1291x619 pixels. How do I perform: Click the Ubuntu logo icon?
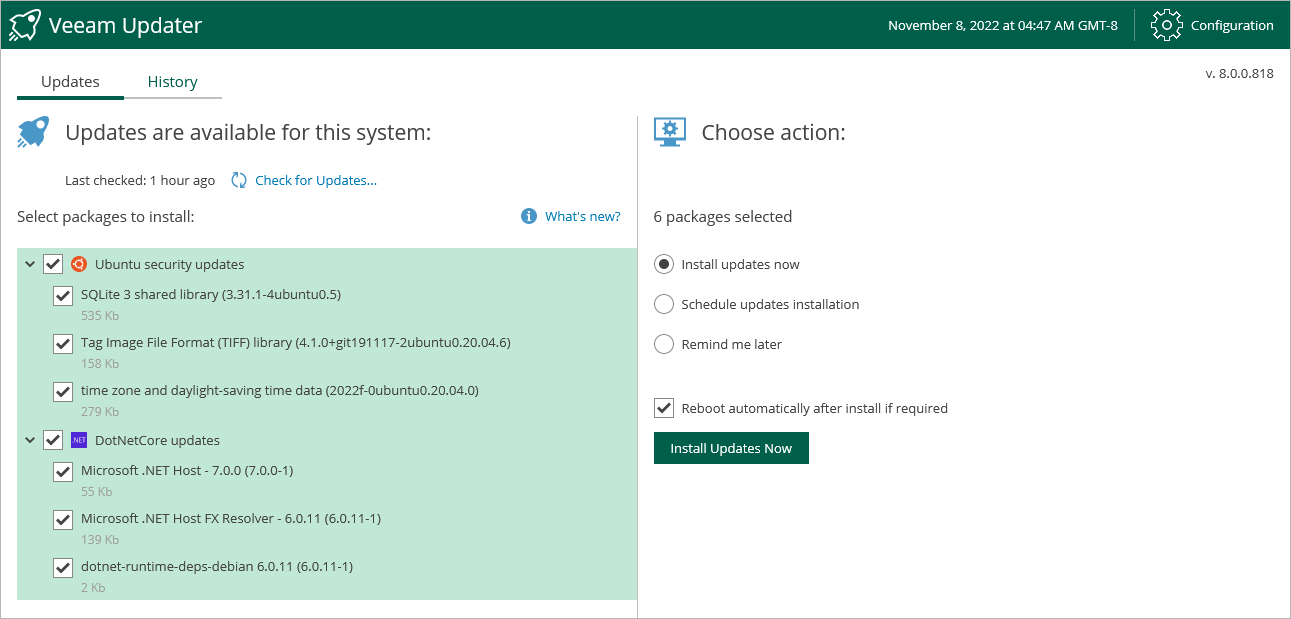79,264
